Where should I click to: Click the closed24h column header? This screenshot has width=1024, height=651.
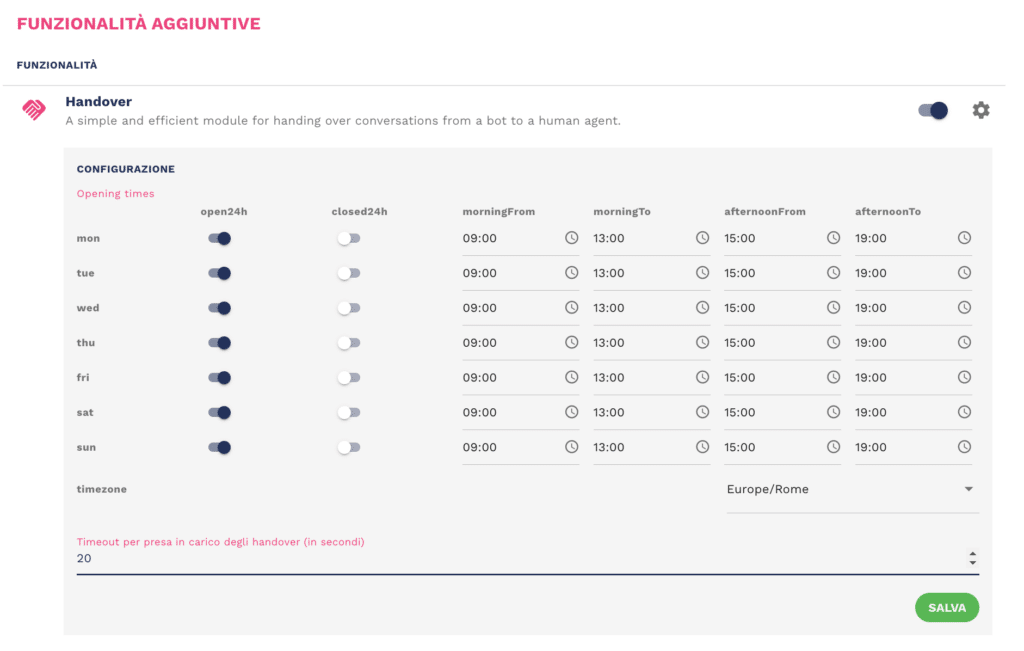(359, 212)
